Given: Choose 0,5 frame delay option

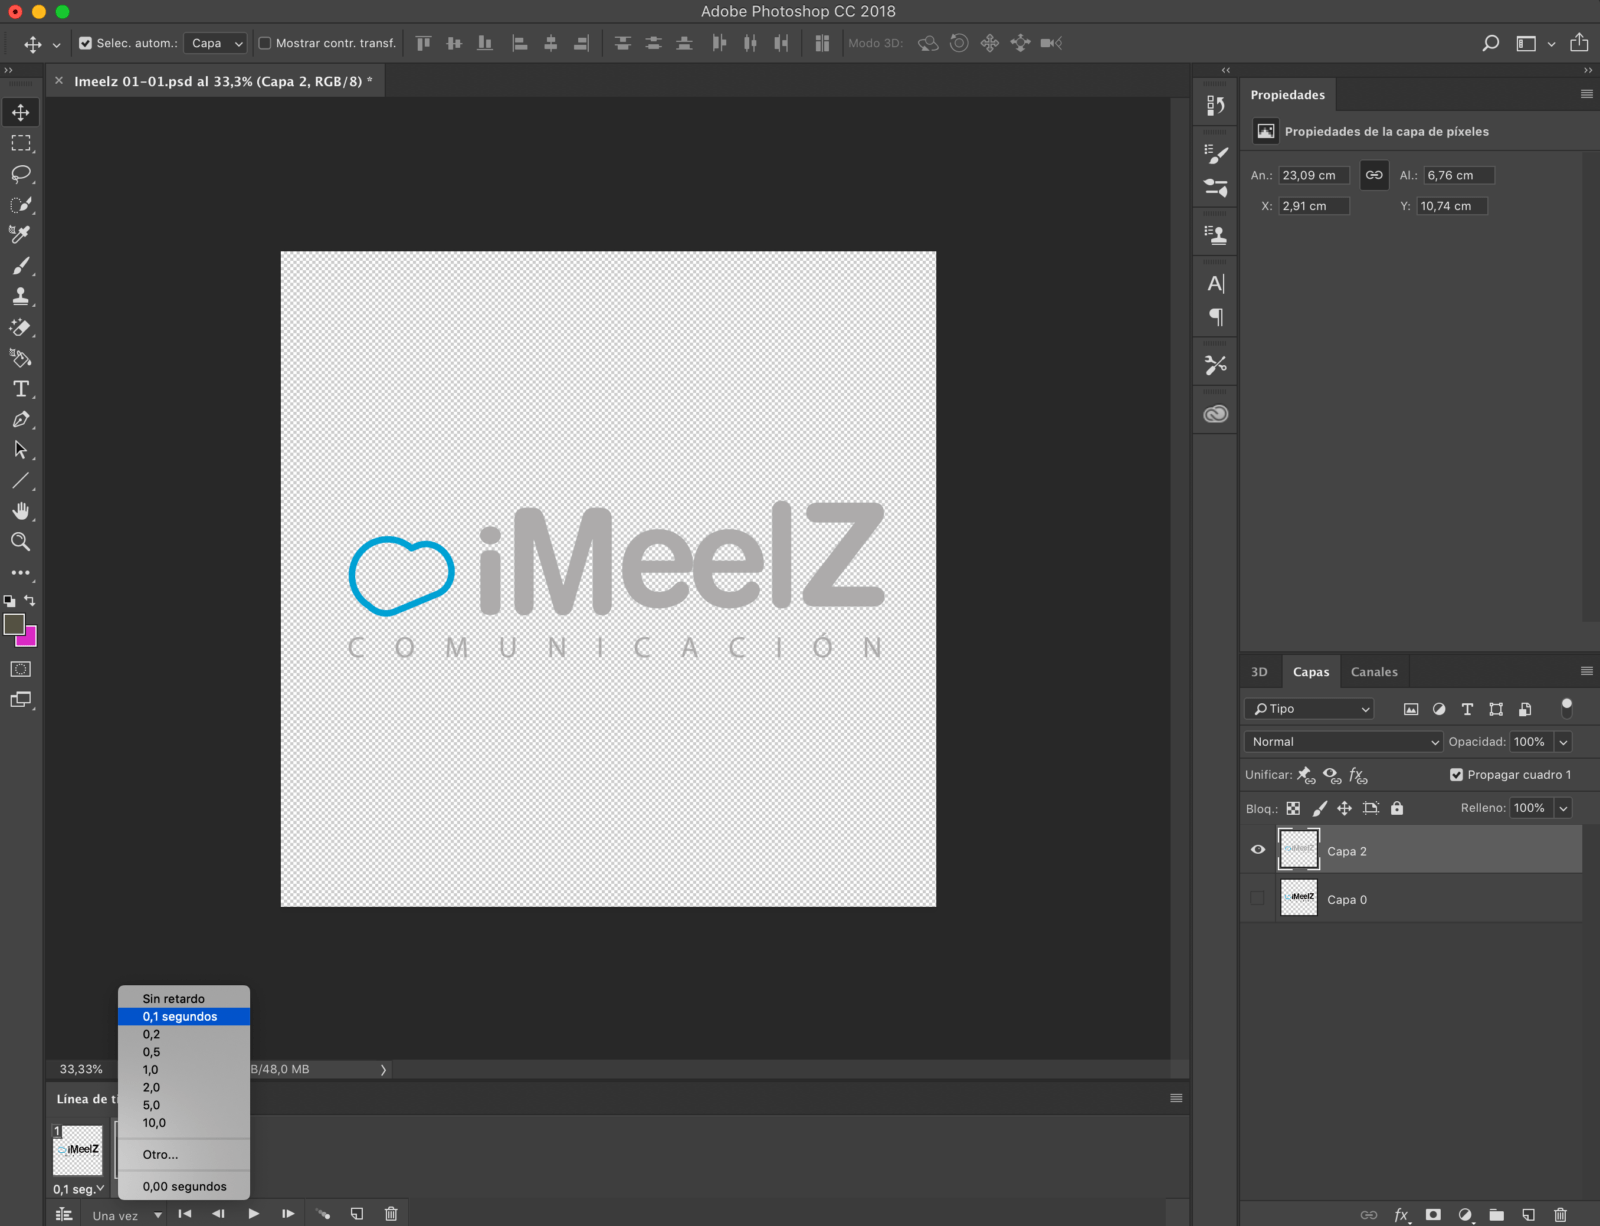Looking at the screenshot, I should tap(184, 1052).
